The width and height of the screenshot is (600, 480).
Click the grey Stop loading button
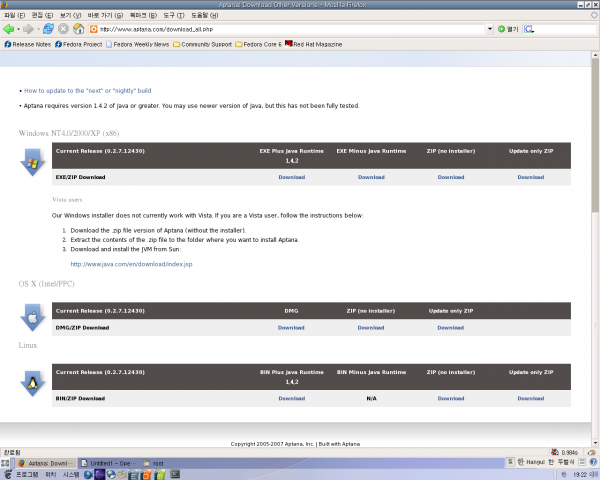click(x=64, y=29)
